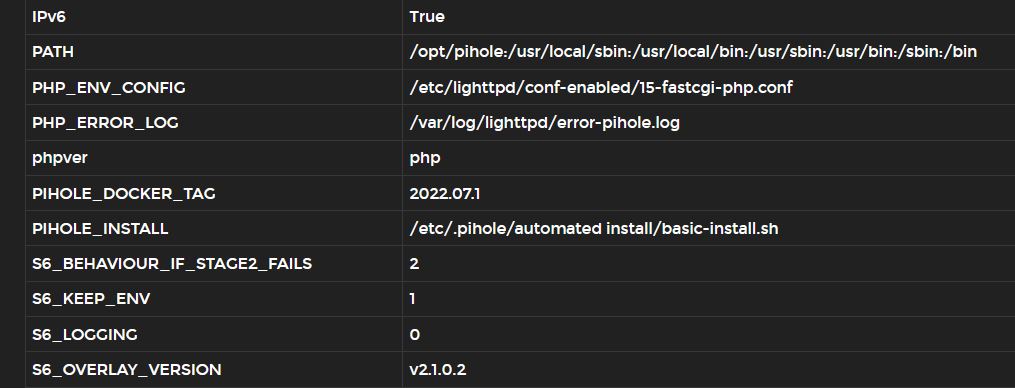Screen dimensions: 1015x388
Task: Click the error-pihole.log path value
Action: pyautogui.click(x=545, y=122)
